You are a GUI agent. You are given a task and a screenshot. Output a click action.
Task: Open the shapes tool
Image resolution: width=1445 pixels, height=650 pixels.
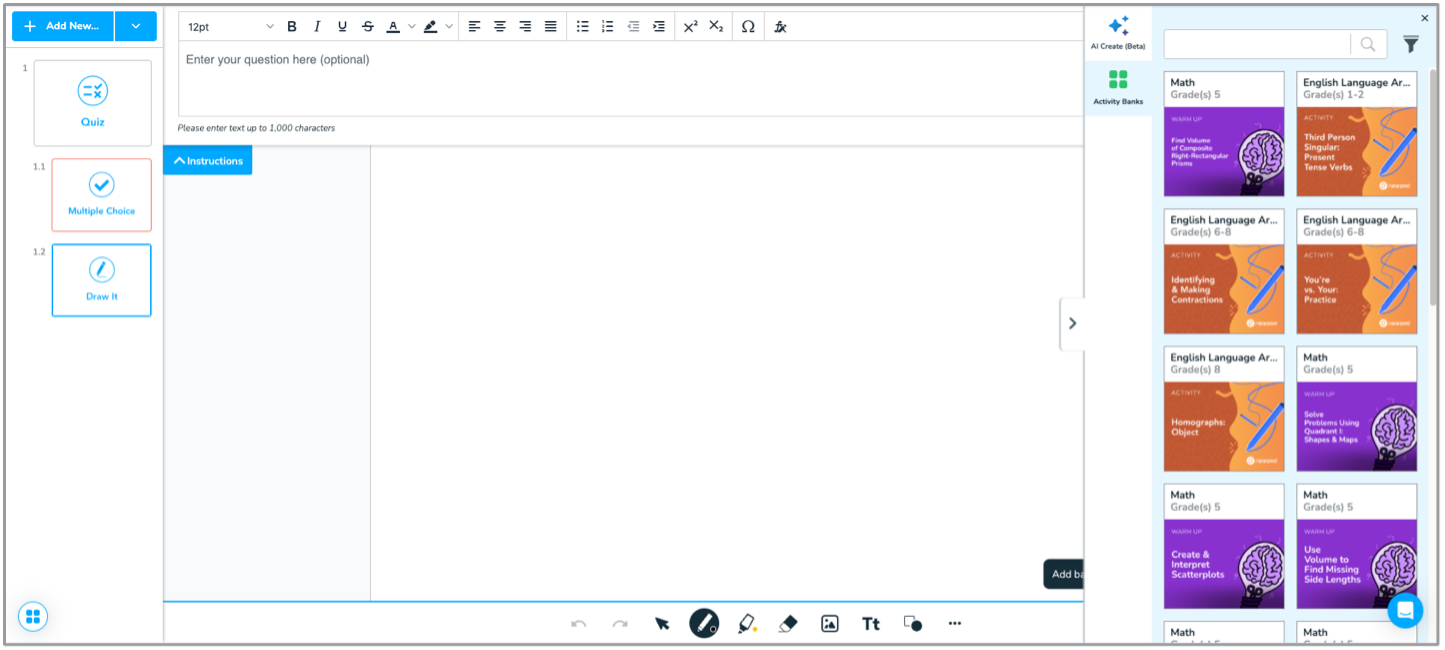point(912,624)
